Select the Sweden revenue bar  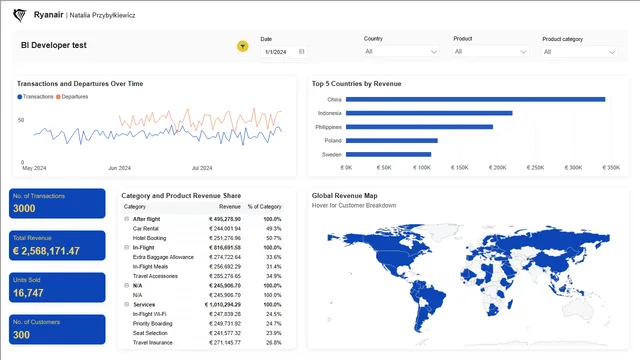[389, 154]
